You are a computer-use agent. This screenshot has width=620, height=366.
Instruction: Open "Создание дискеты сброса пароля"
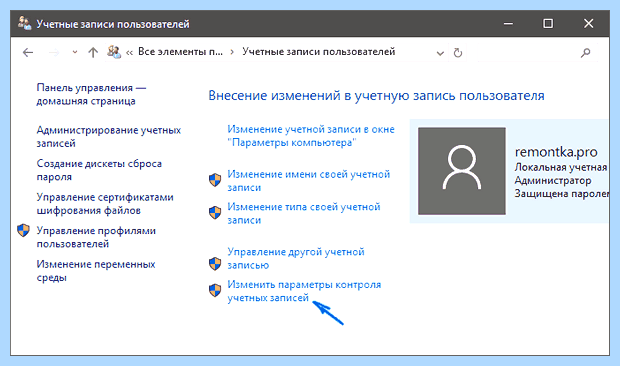point(99,170)
